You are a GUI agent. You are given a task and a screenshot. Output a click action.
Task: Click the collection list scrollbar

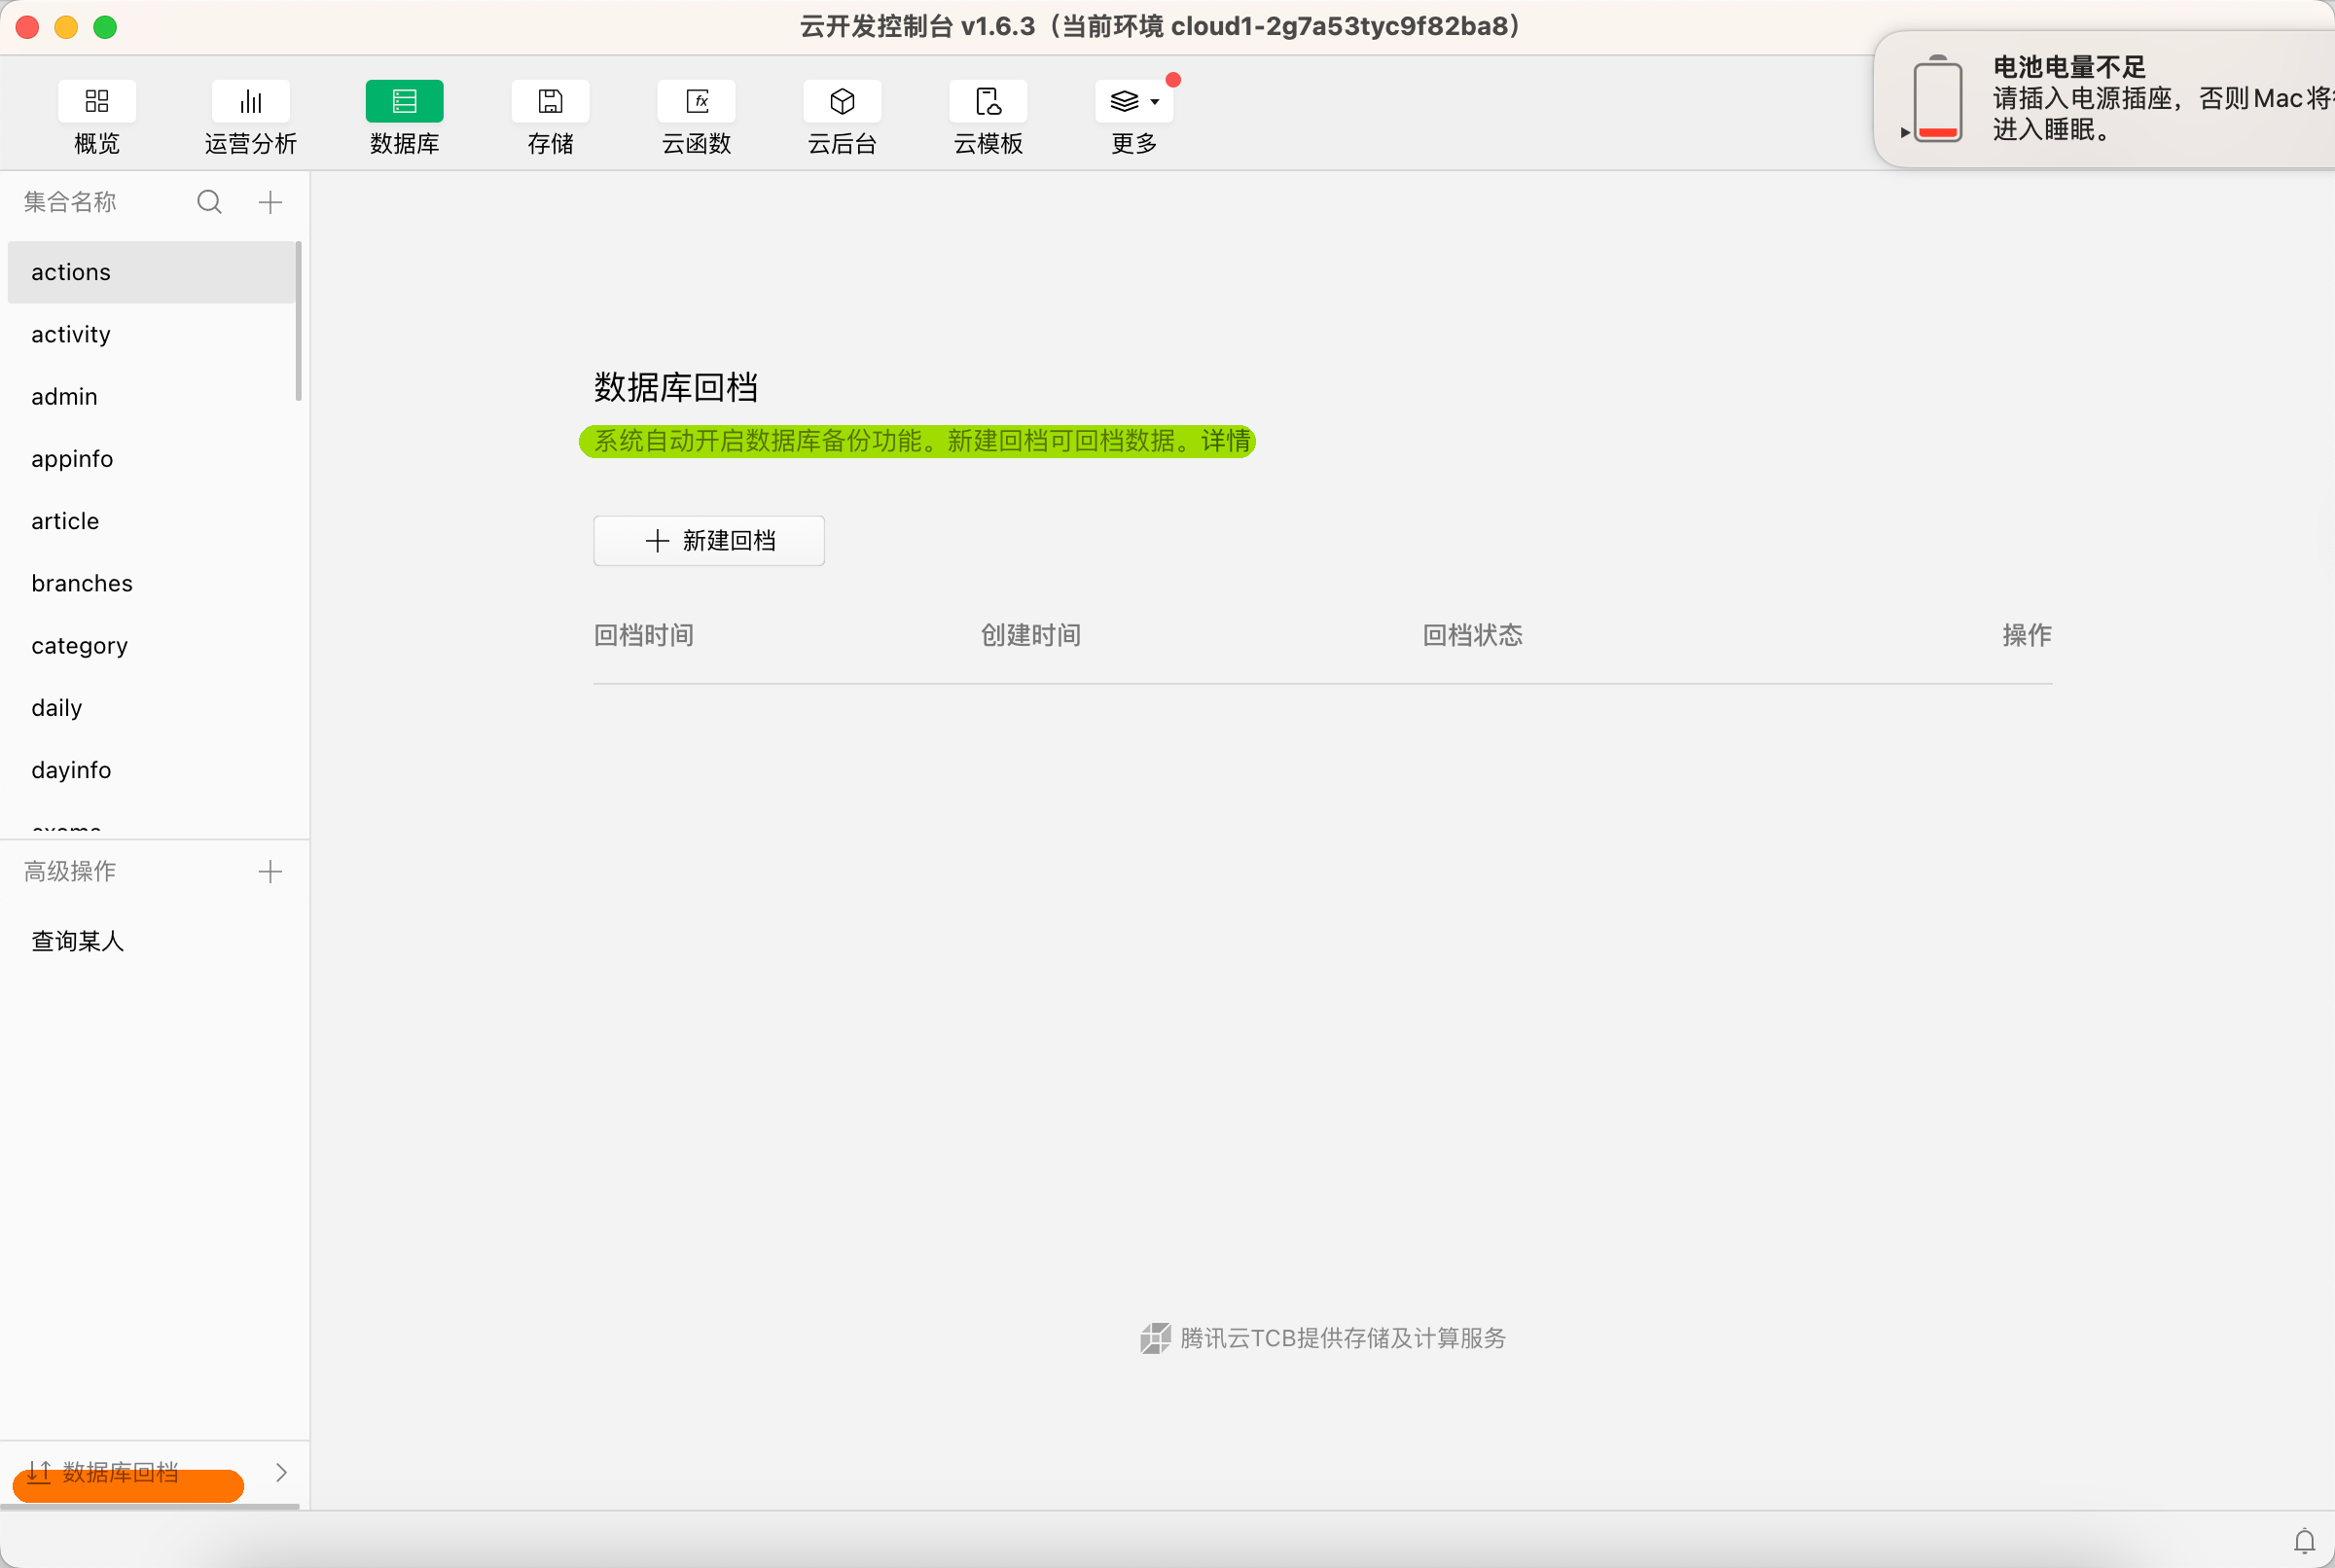pos(298,321)
